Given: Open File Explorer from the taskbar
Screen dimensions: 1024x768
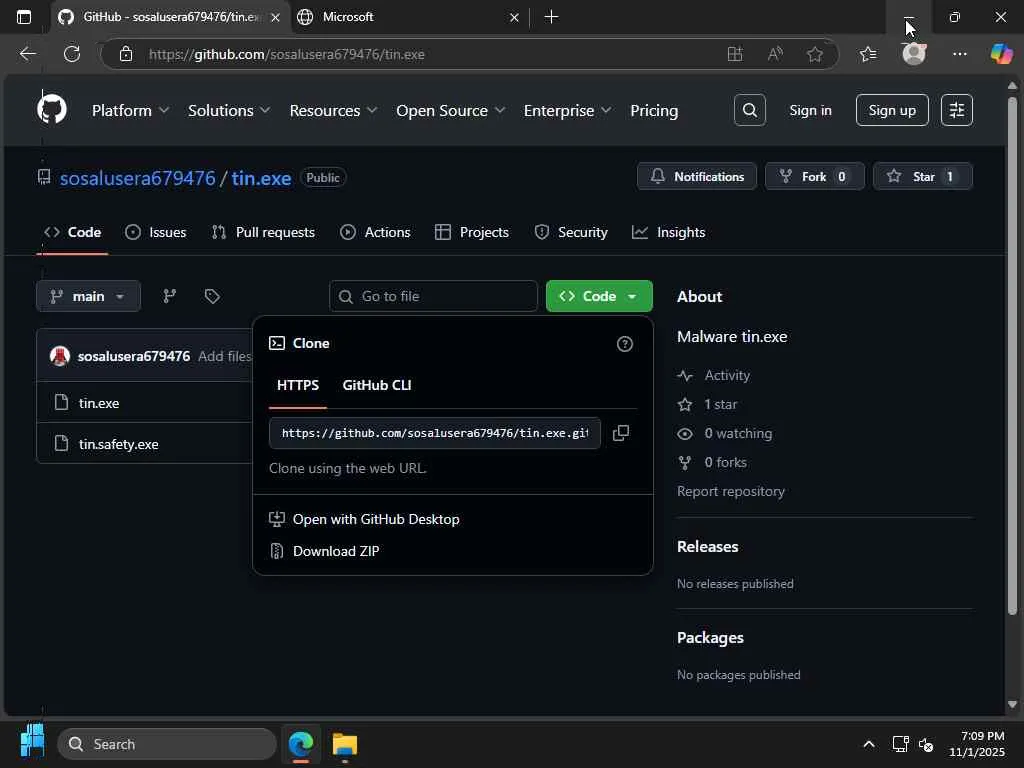Looking at the screenshot, I should click(x=345, y=744).
